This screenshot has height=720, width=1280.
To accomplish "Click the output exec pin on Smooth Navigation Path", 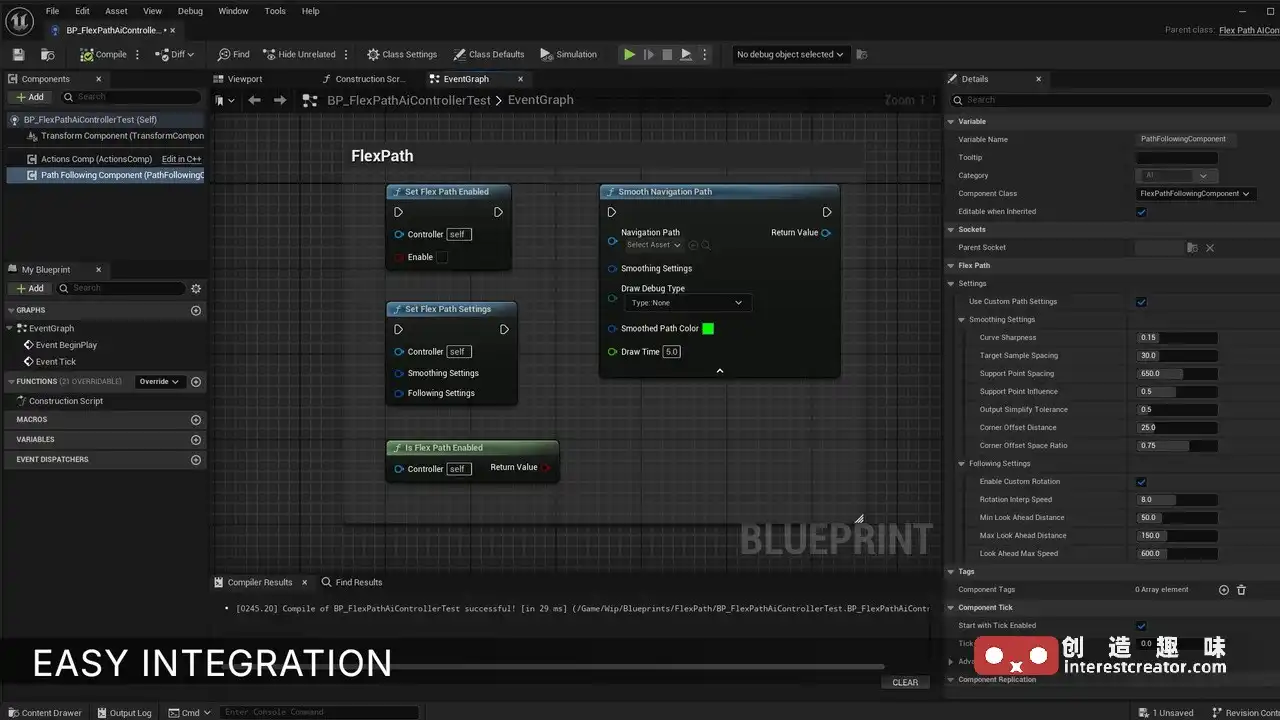I will [x=827, y=212].
